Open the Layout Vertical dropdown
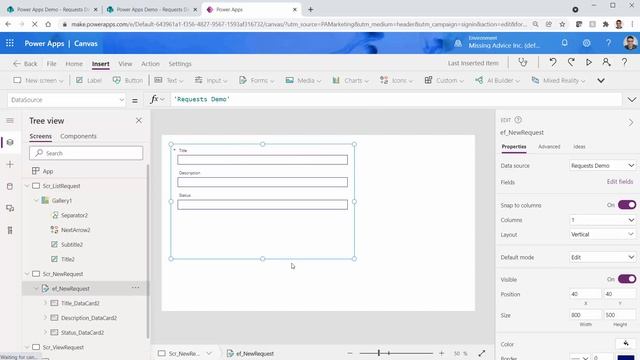The image size is (640, 360). point(602,234)
